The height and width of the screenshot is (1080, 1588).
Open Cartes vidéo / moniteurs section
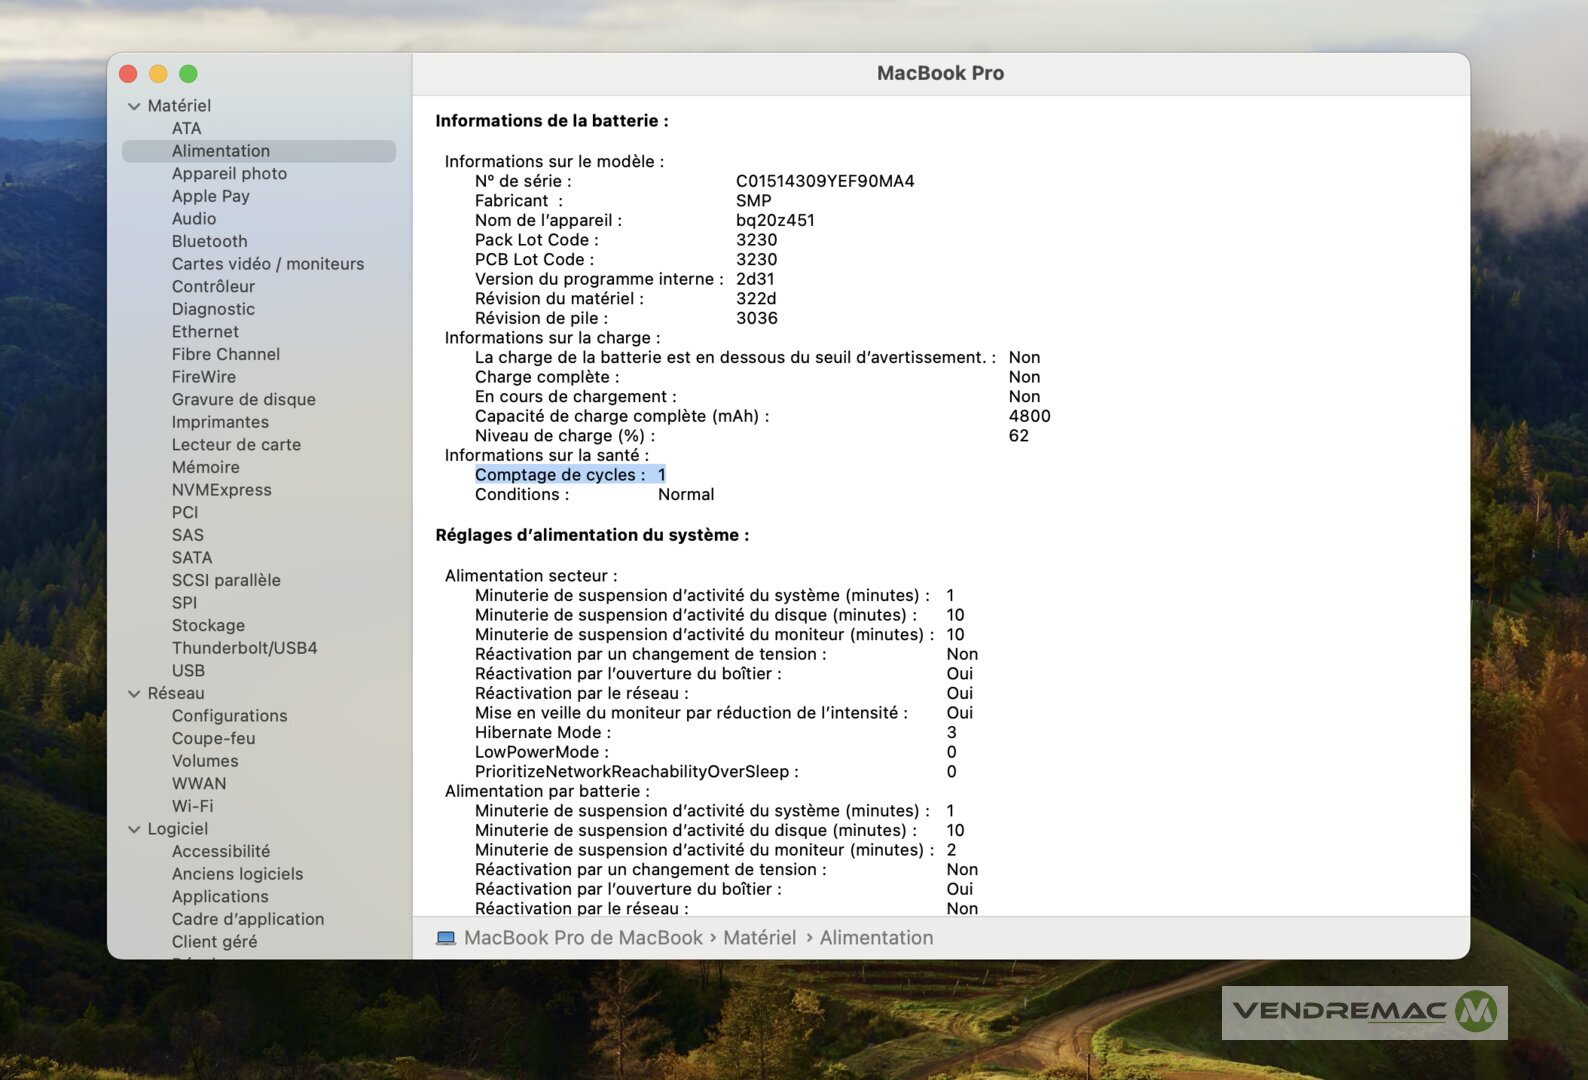click(x=267, y=264)
